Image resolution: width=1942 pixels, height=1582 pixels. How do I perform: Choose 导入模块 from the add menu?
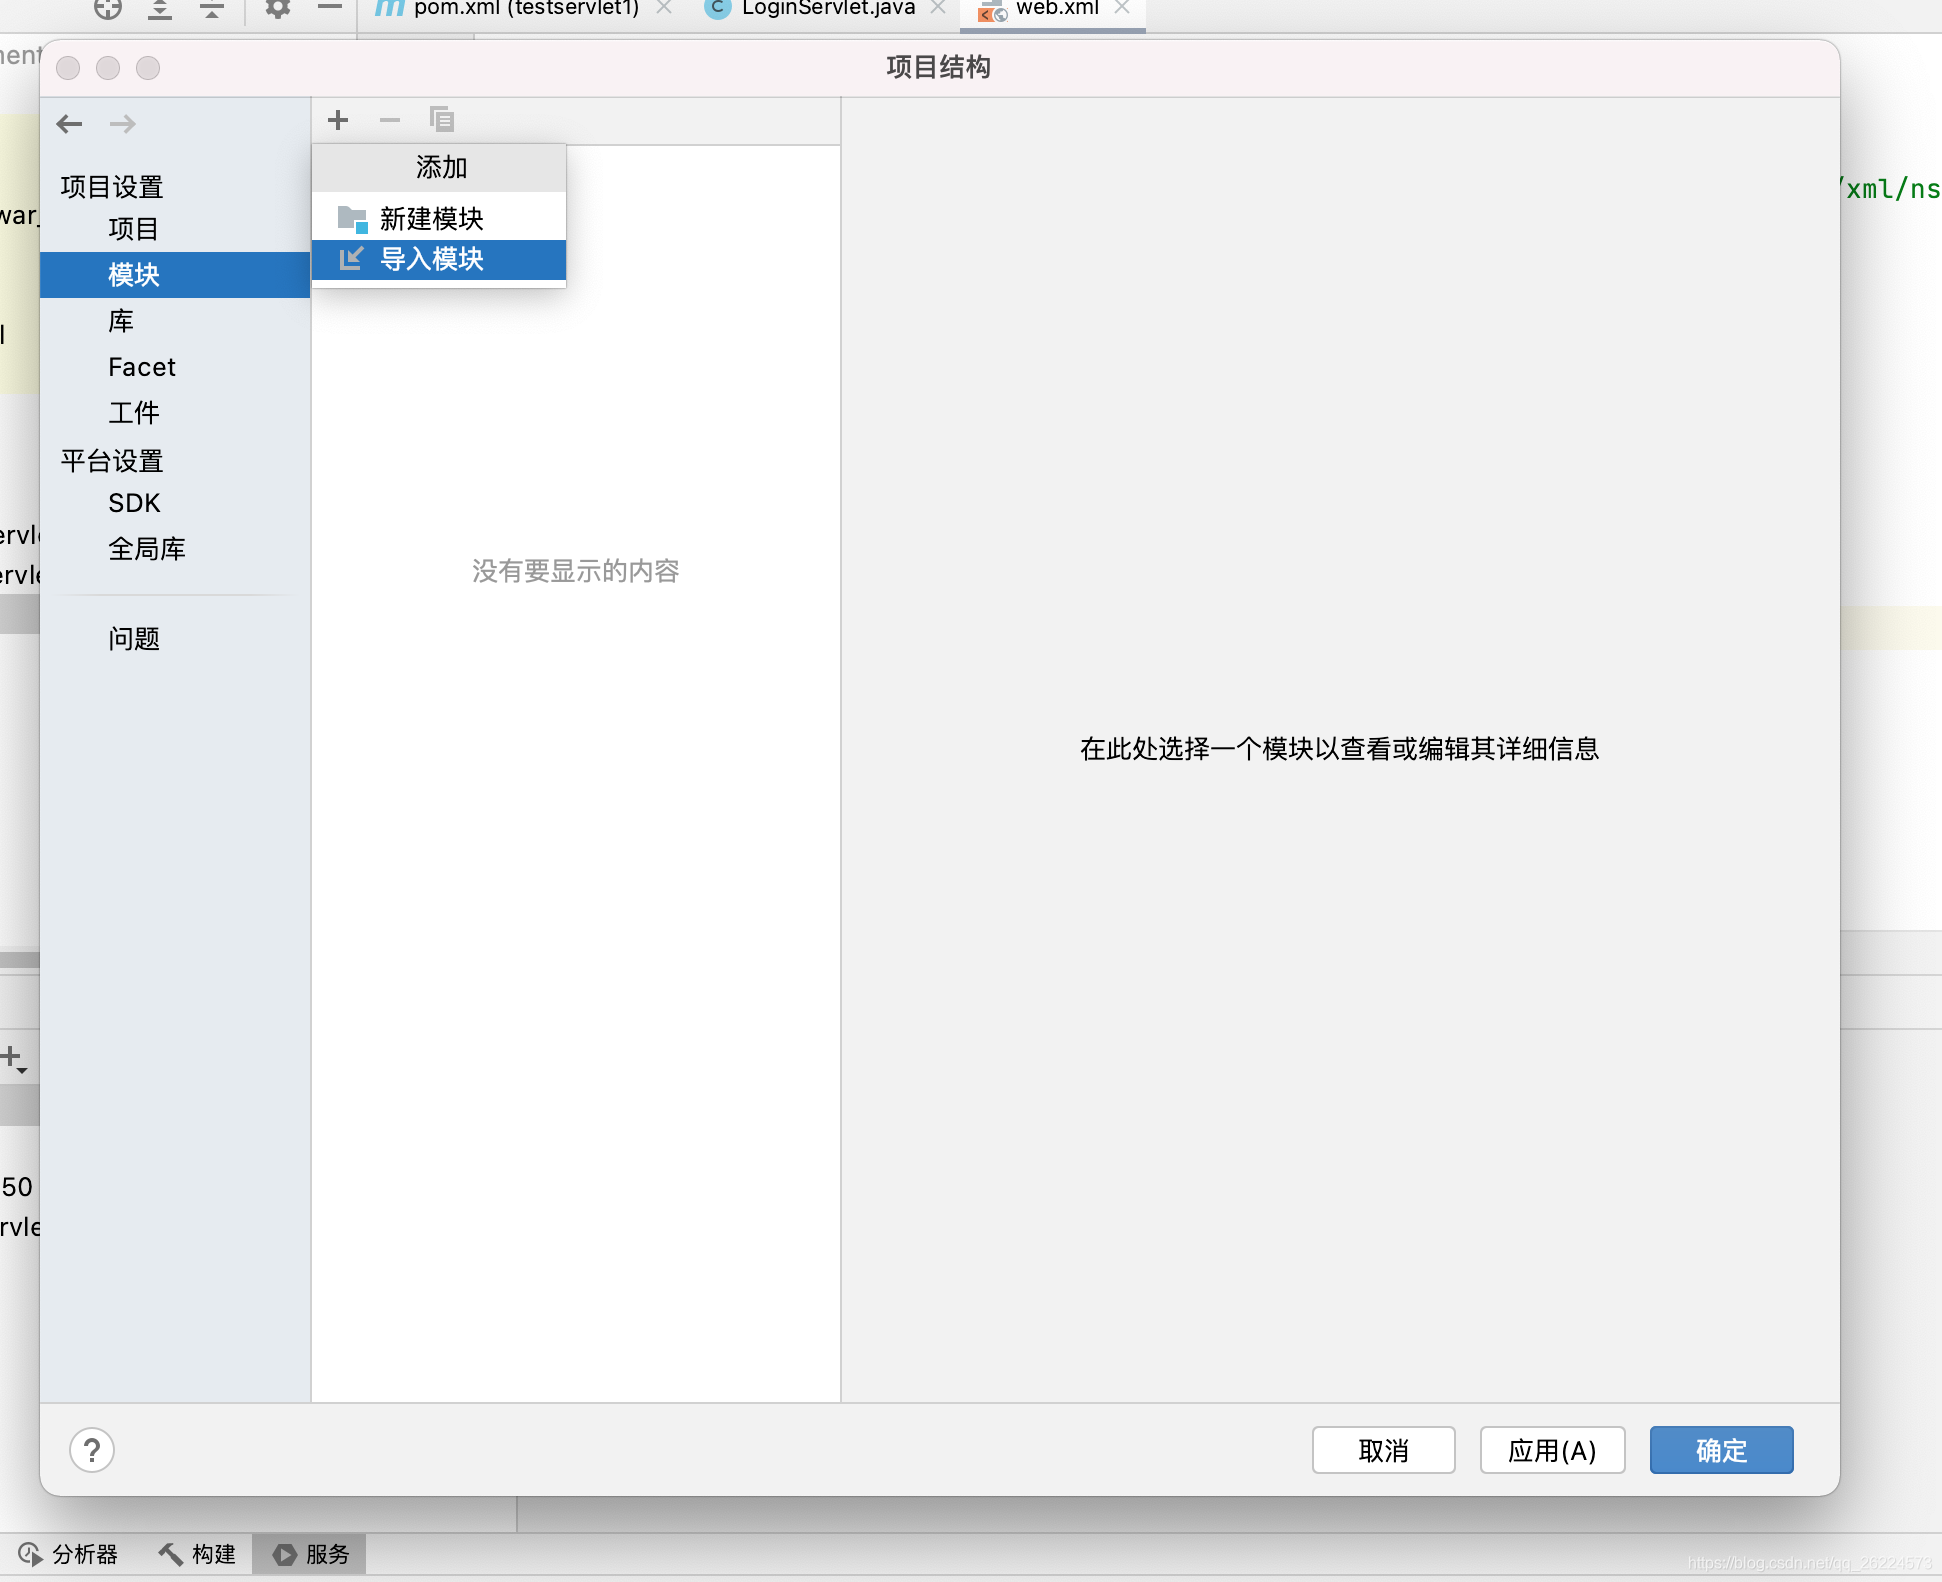tap(439, 260)
